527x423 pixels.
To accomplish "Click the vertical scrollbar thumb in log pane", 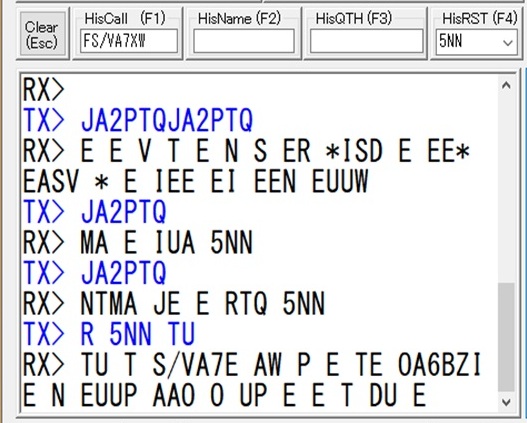I will tap(506, 337).
